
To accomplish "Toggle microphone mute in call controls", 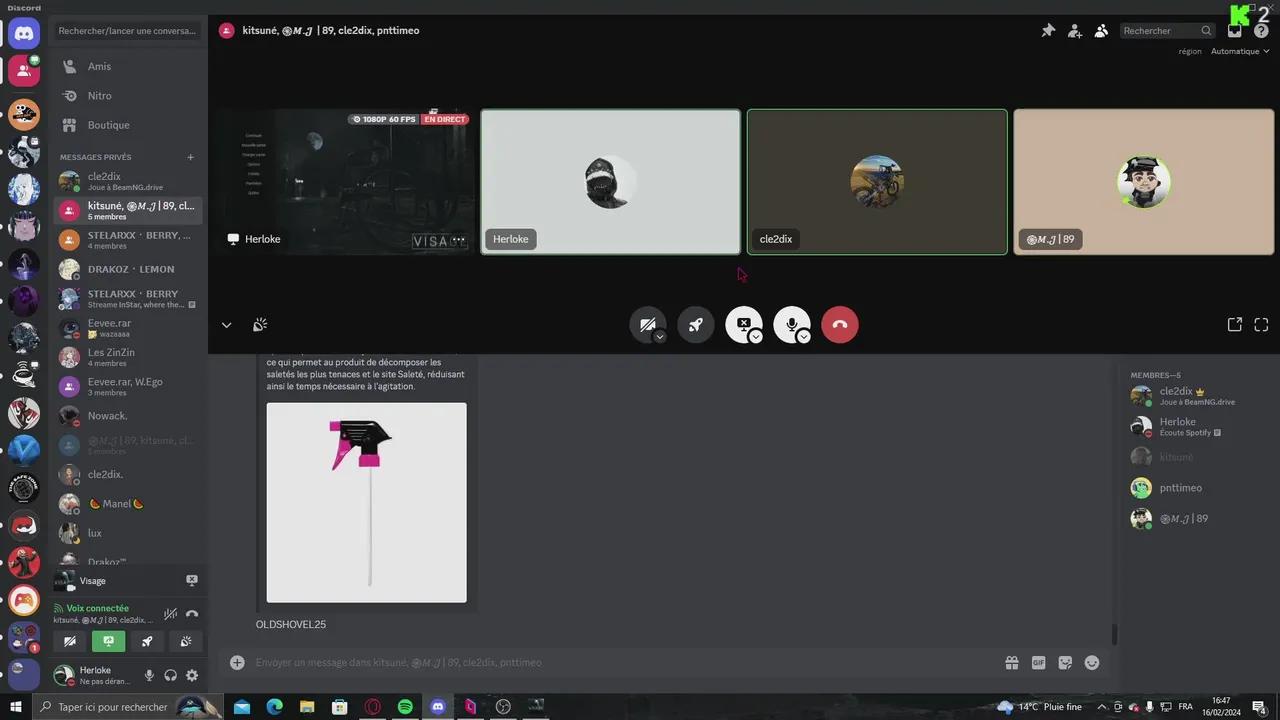I will pos(790,323).
